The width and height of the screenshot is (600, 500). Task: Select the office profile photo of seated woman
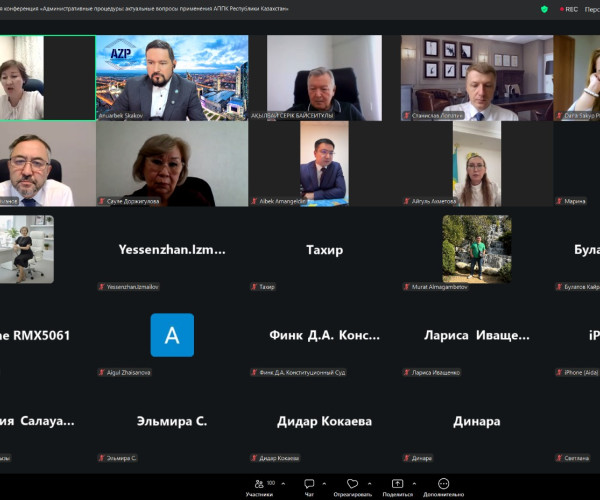[x=27, y=249]
